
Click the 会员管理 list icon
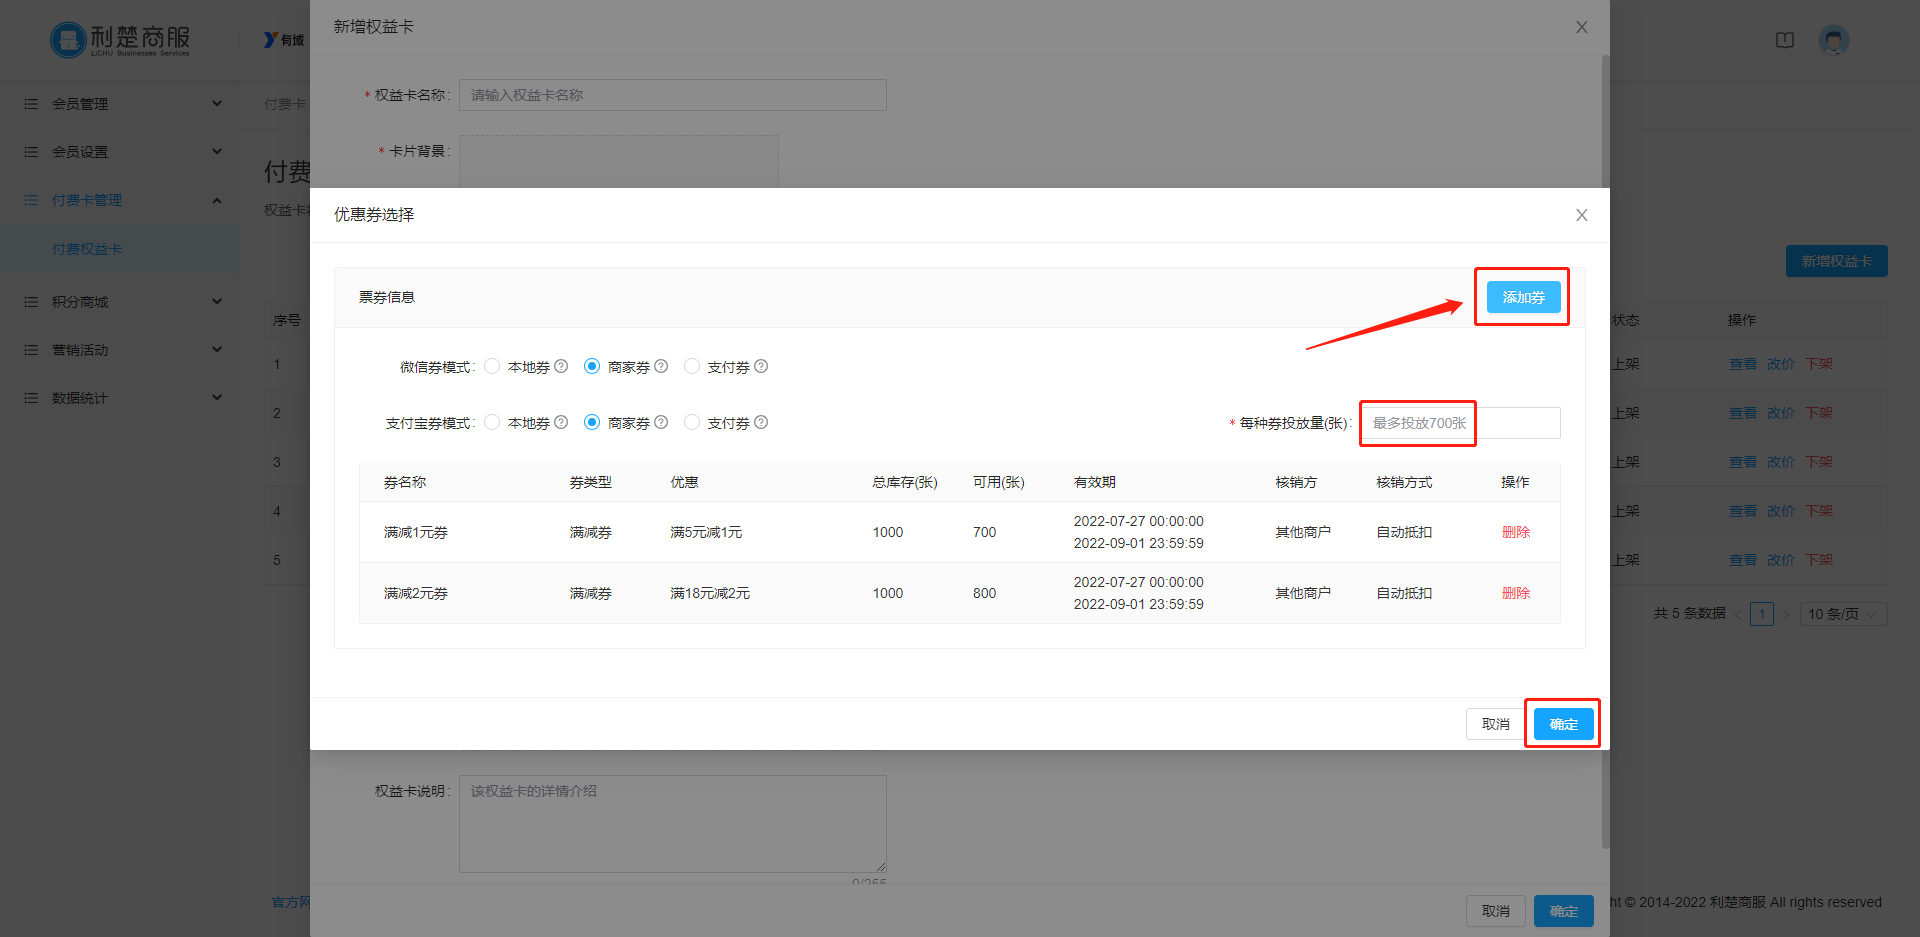(31, 104)
